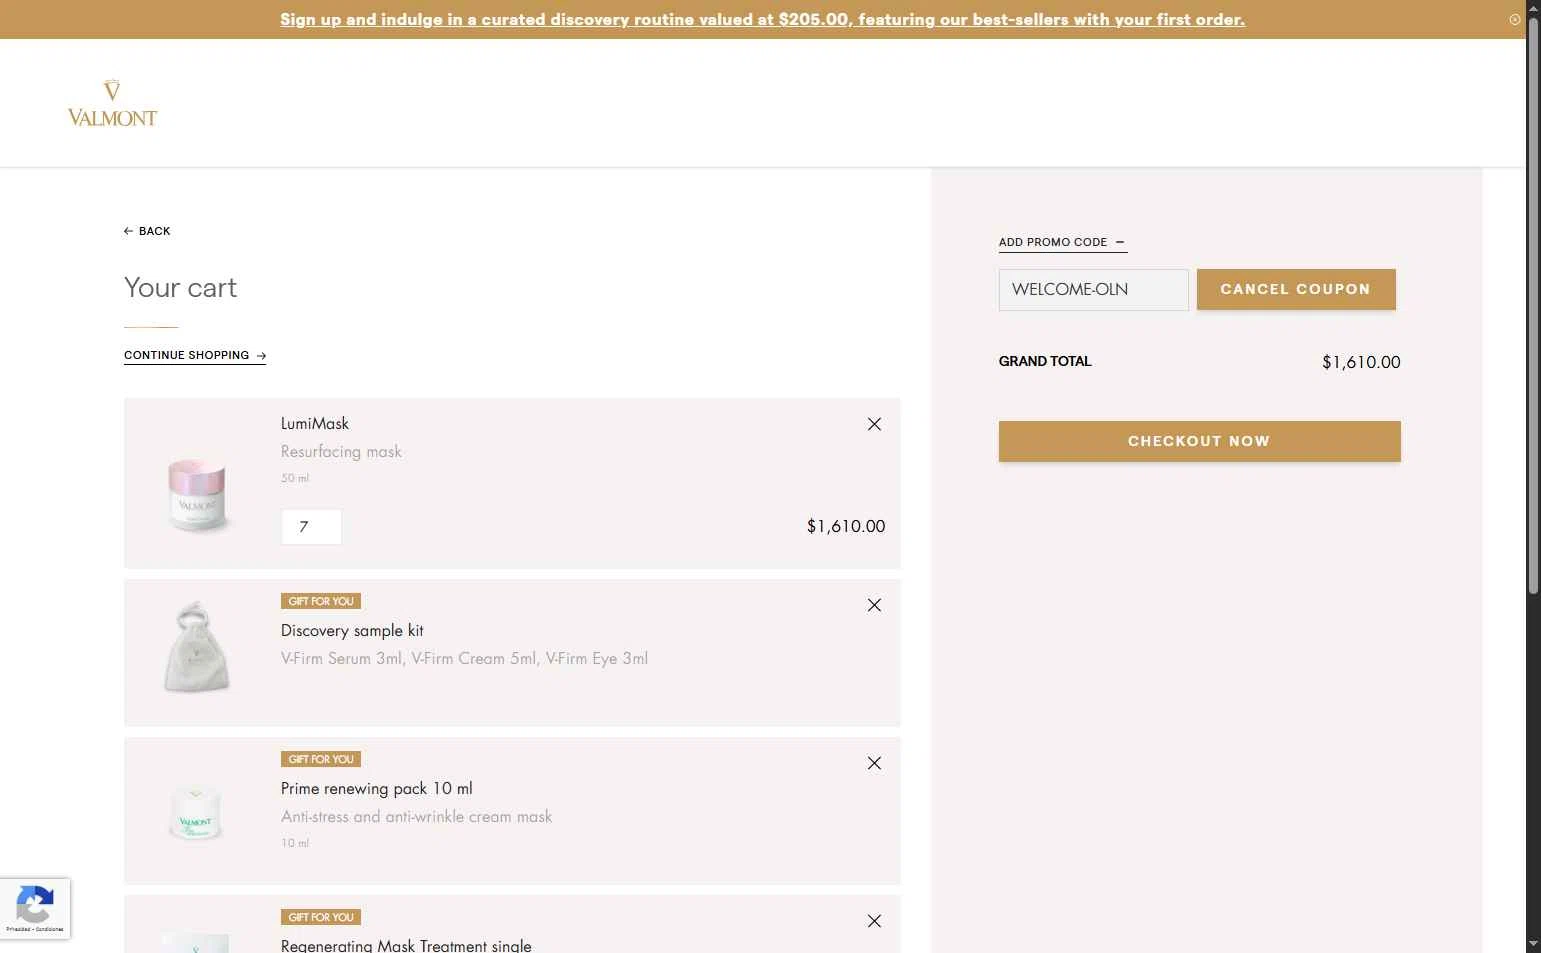This screenshot has width=1541, height=953.
Task: Click Prime renewing pack 10 ml title
Action: tap(377, 789)
